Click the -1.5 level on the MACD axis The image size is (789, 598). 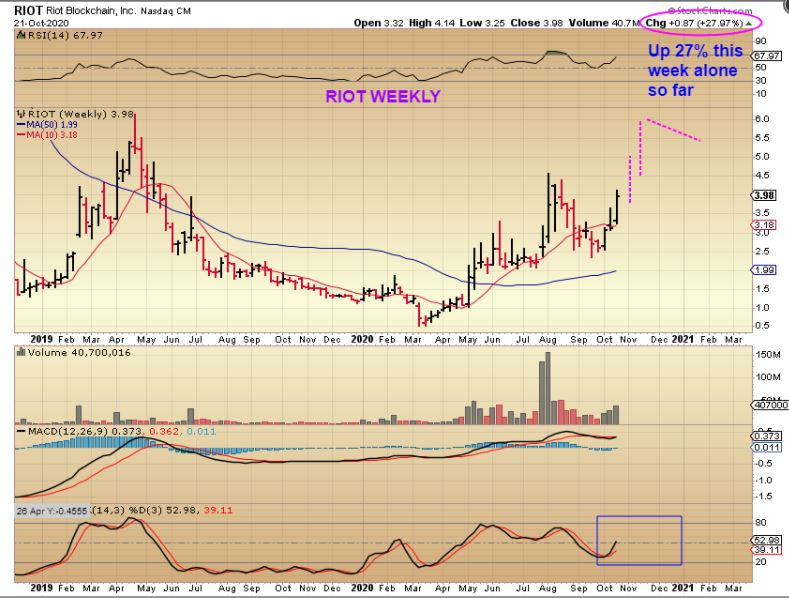point(764,496)
